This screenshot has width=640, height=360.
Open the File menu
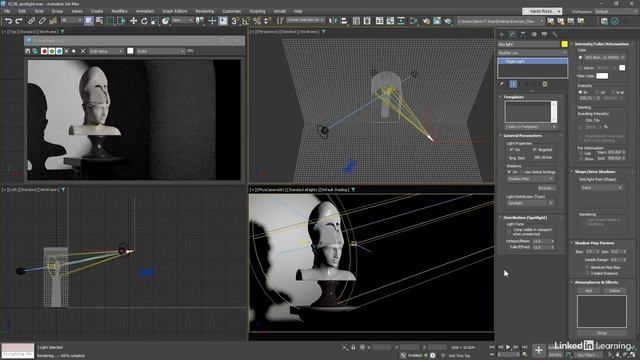coord(7,11)
